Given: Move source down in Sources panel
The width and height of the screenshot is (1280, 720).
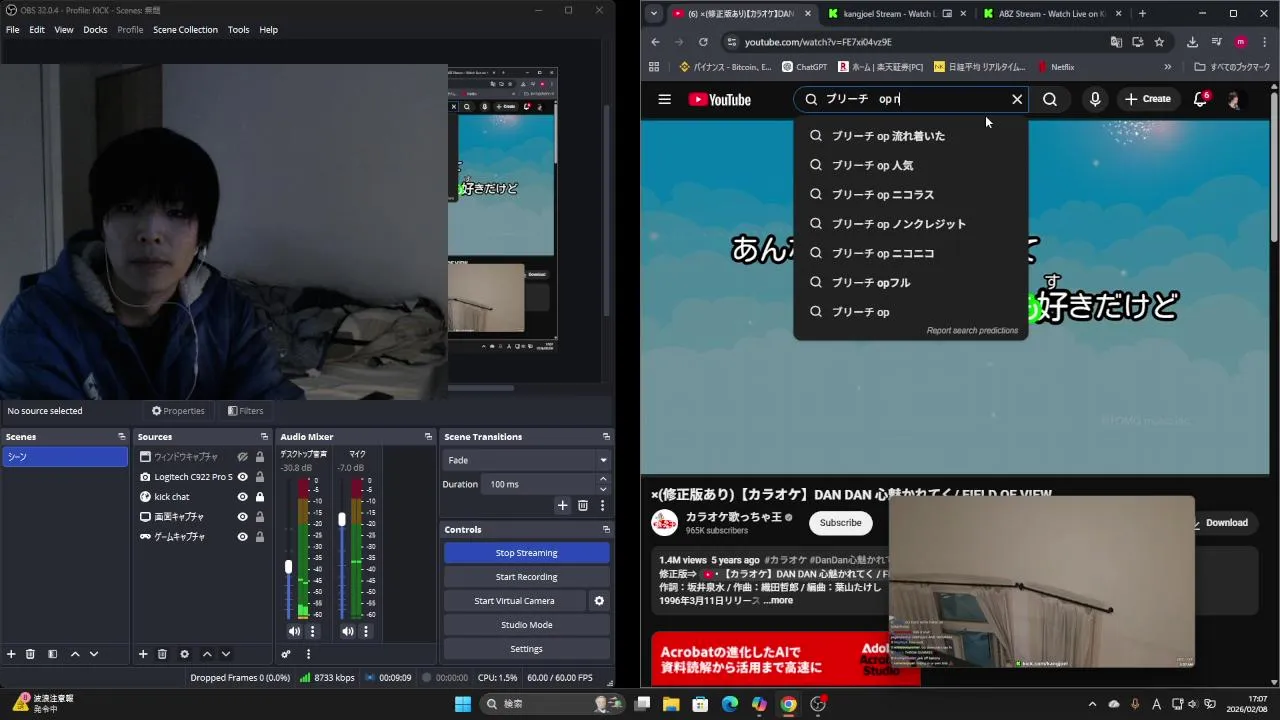Looking at the screenshot, I should click(226, 654).
